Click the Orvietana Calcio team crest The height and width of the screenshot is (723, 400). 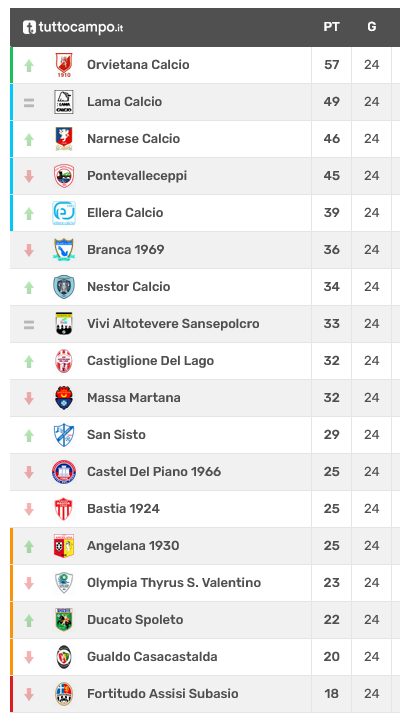pyautogui.click(x=64, y=65)
